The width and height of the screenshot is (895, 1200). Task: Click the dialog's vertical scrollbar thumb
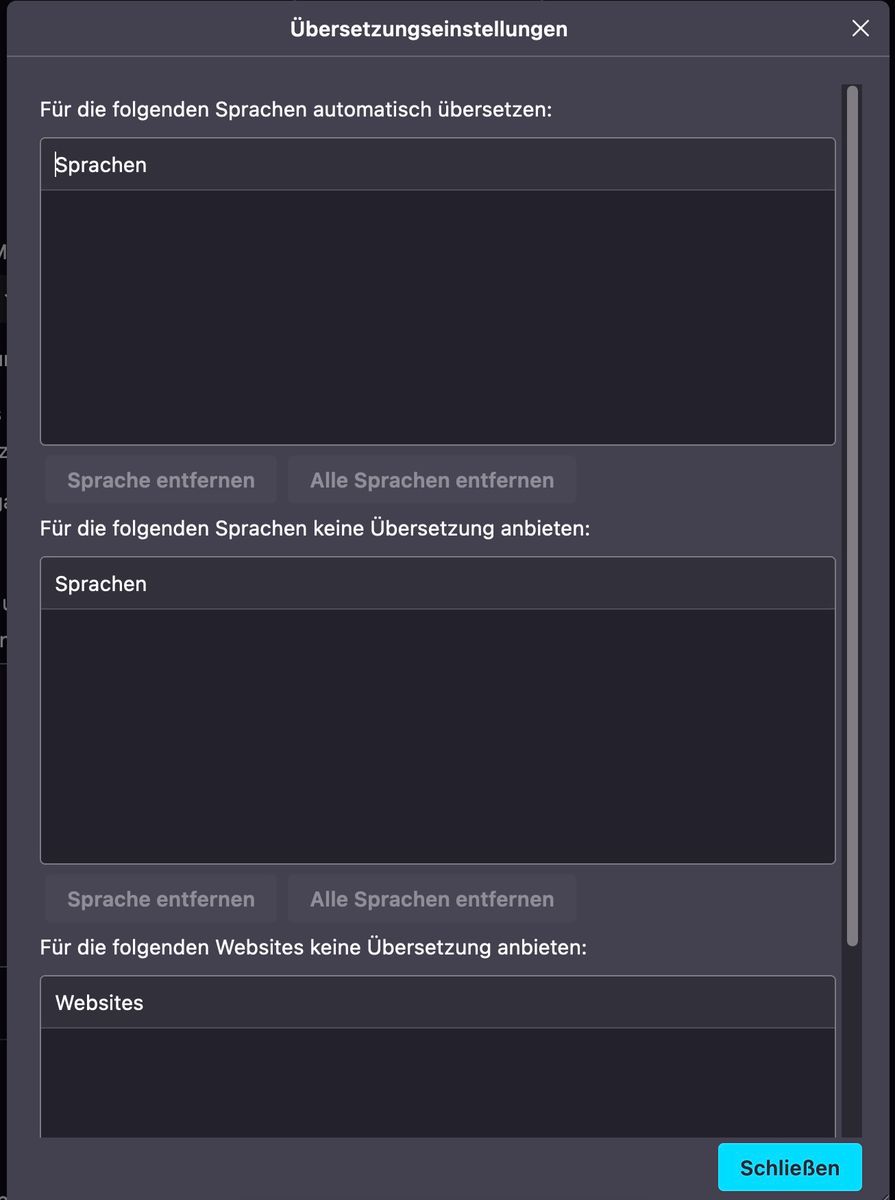click(x=852, y=500)
